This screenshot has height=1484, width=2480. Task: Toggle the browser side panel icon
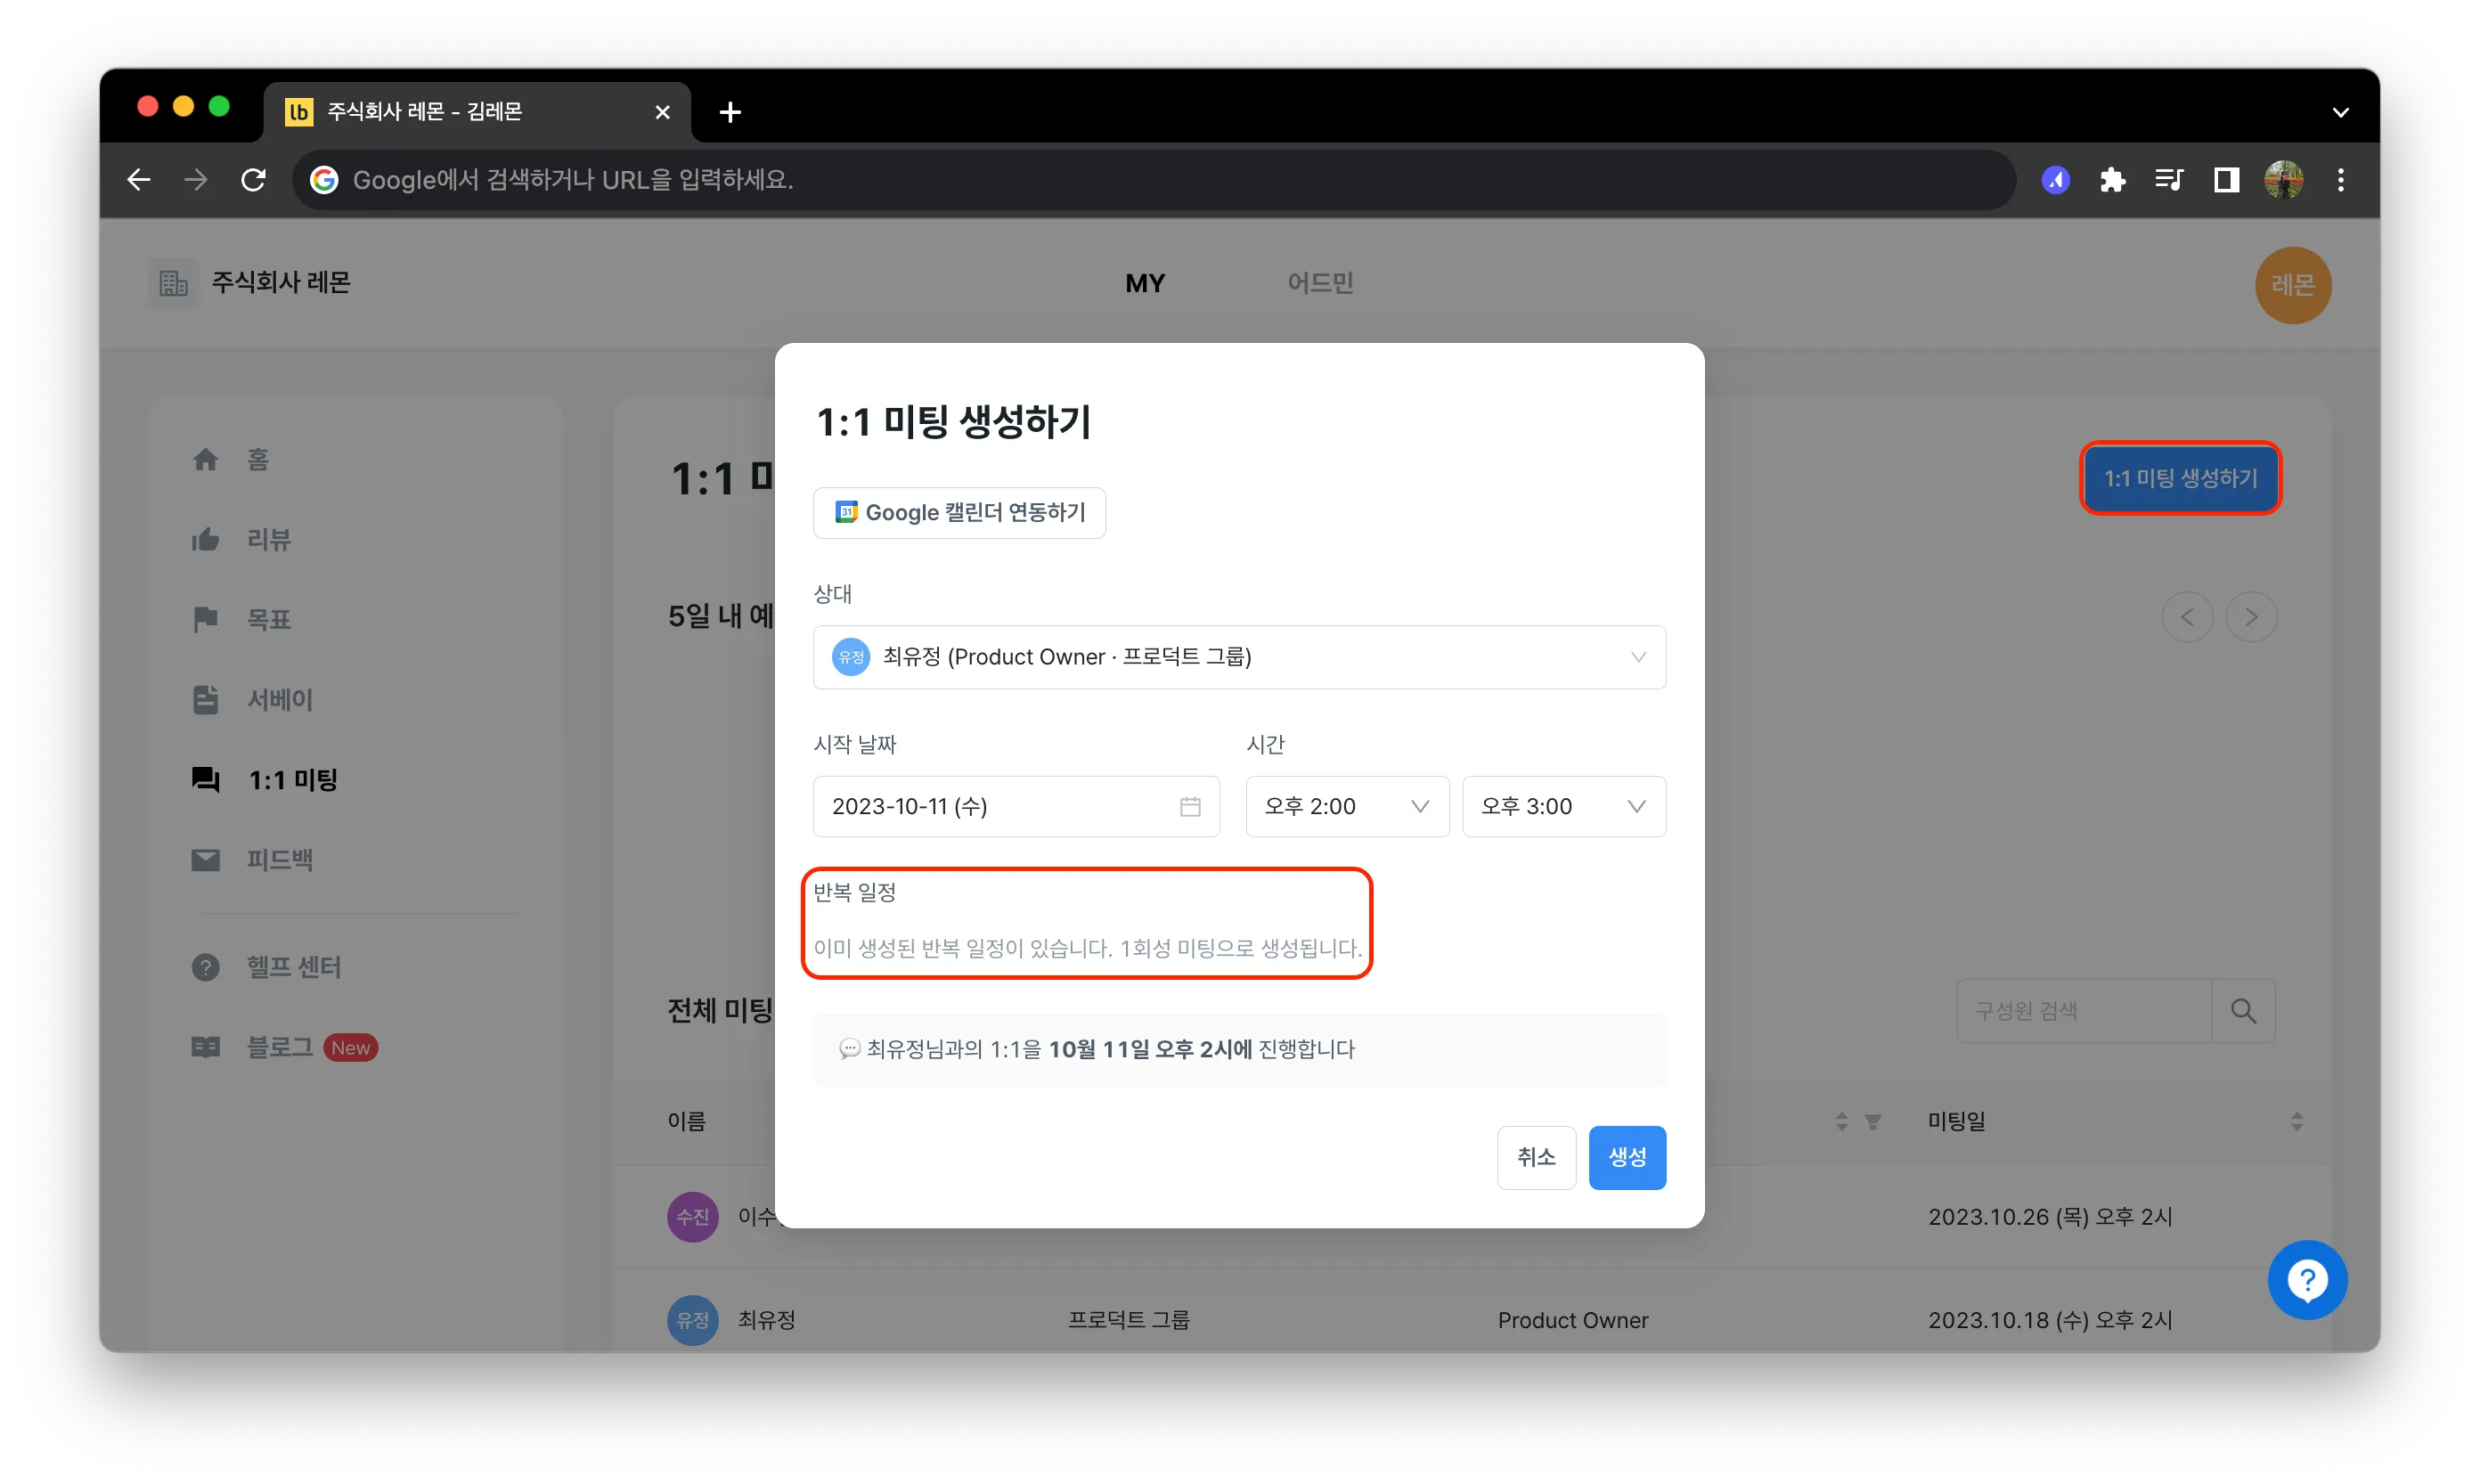point(2226,180)
